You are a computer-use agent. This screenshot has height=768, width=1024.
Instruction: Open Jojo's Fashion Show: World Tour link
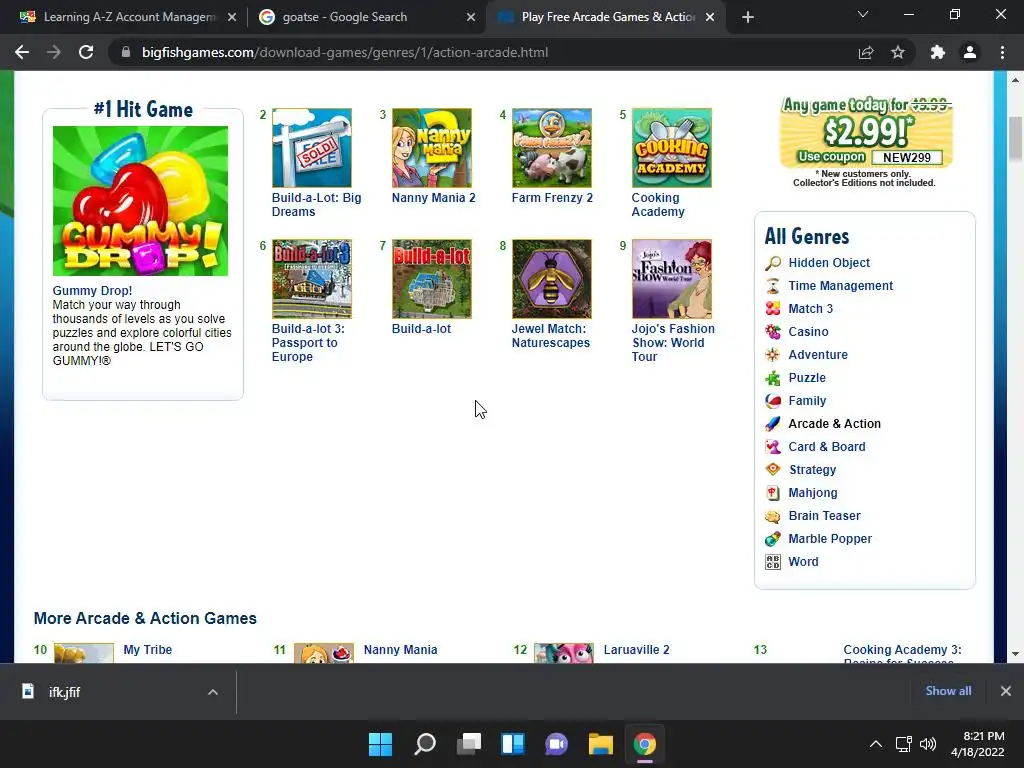[x=673, y=343]
